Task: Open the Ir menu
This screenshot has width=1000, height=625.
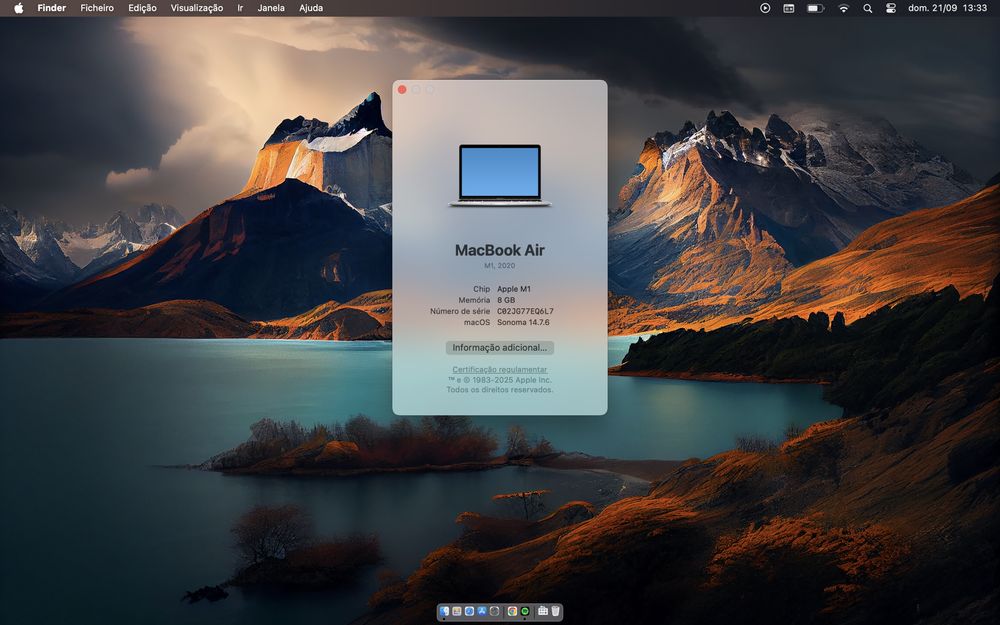Action: 240,8
